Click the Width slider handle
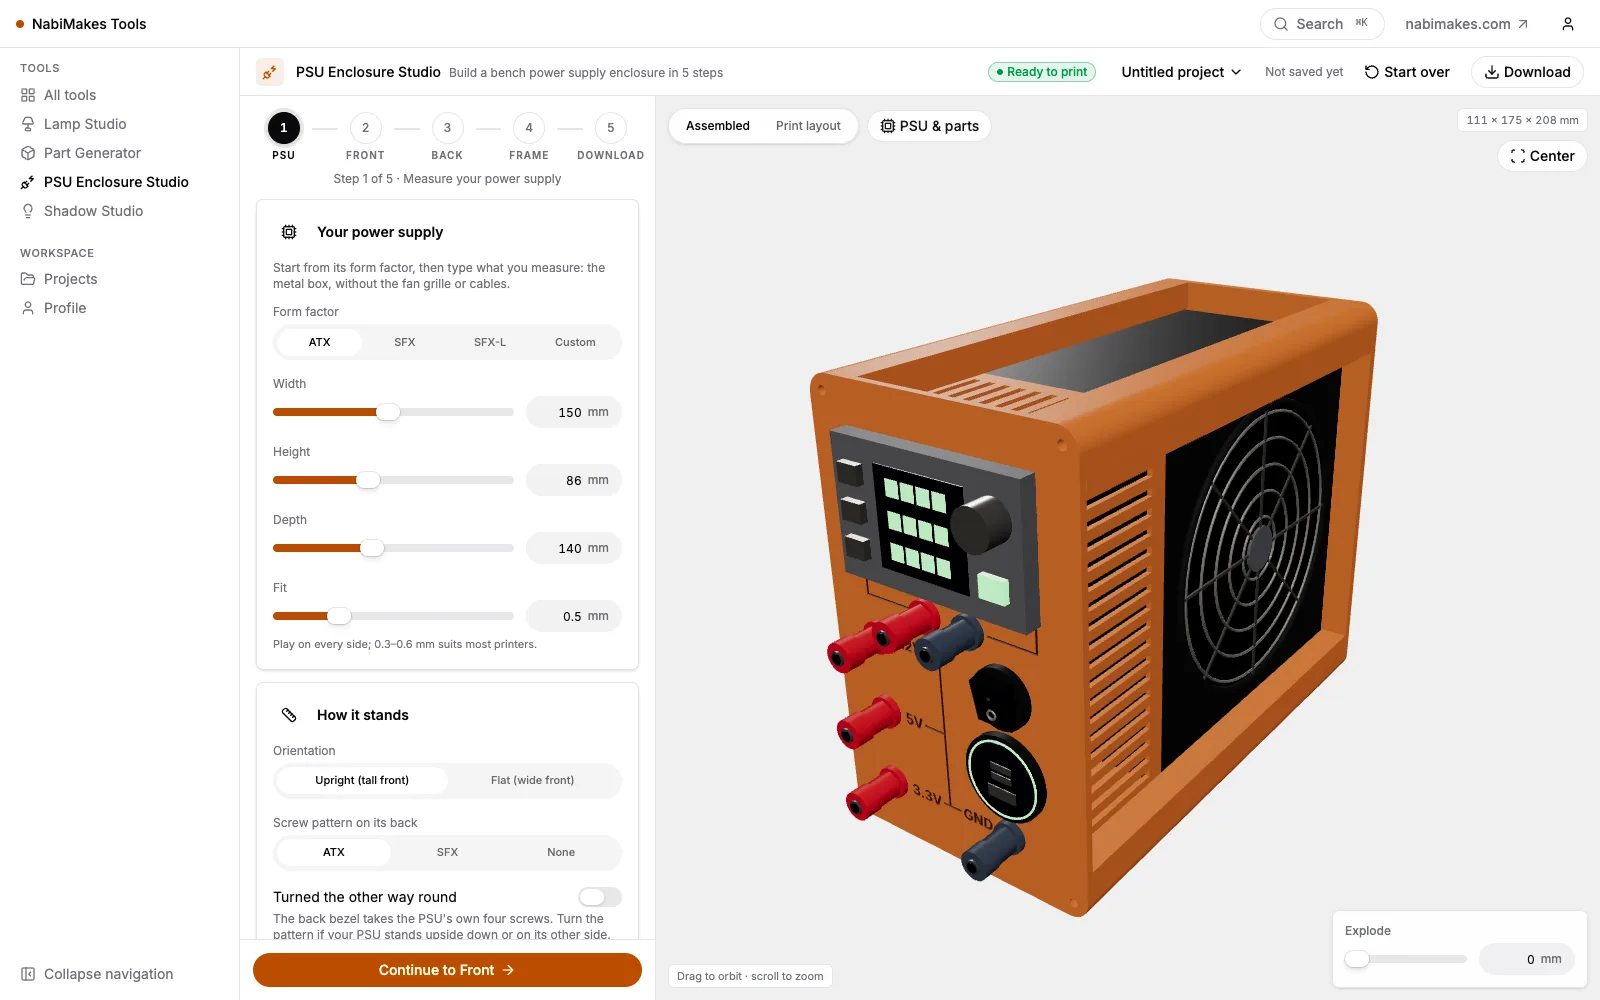Screen dimensions: 1600x1000 [388, 412]
